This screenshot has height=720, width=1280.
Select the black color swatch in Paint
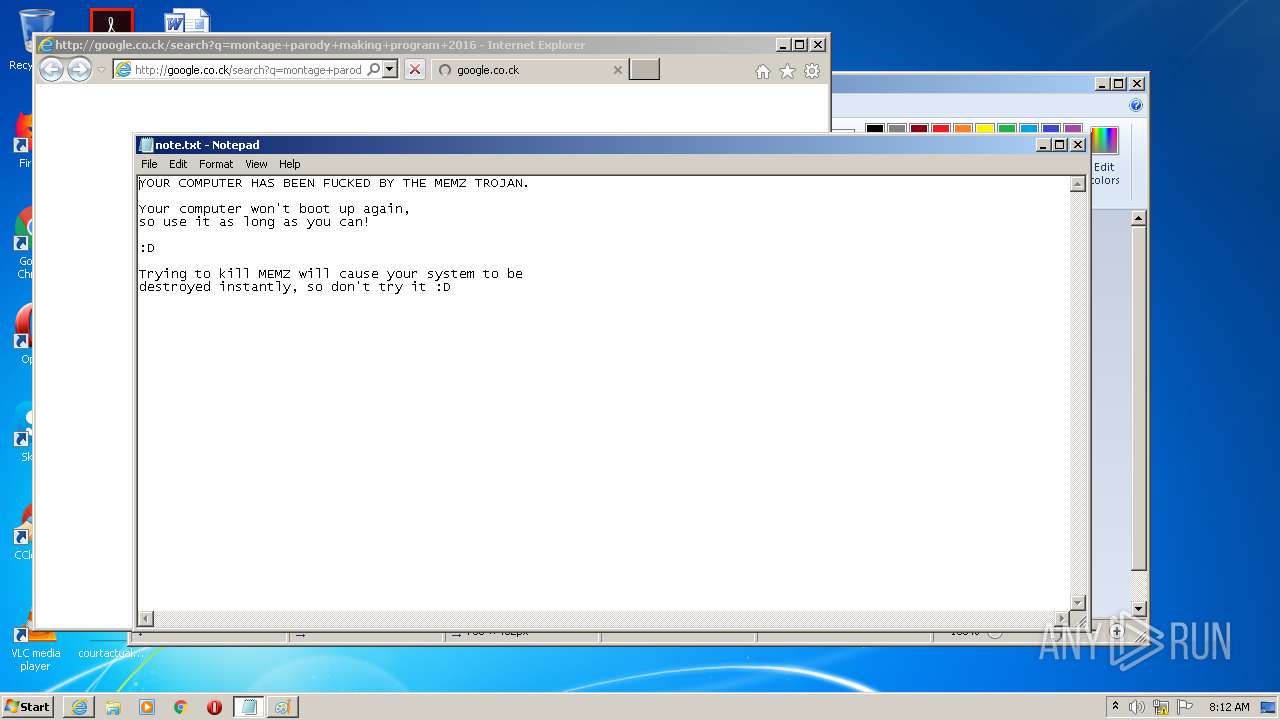point(875,129)
